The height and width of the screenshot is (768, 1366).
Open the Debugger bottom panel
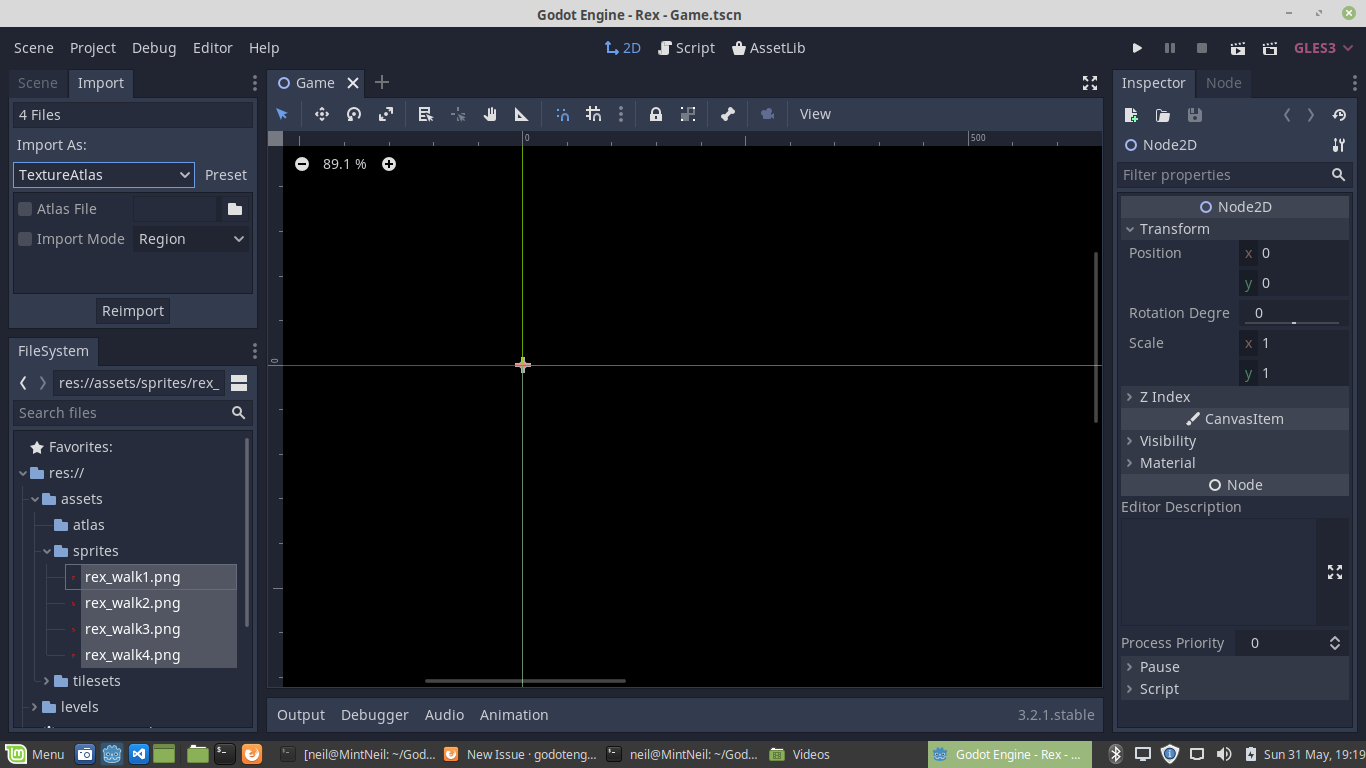tap(374, 714)
